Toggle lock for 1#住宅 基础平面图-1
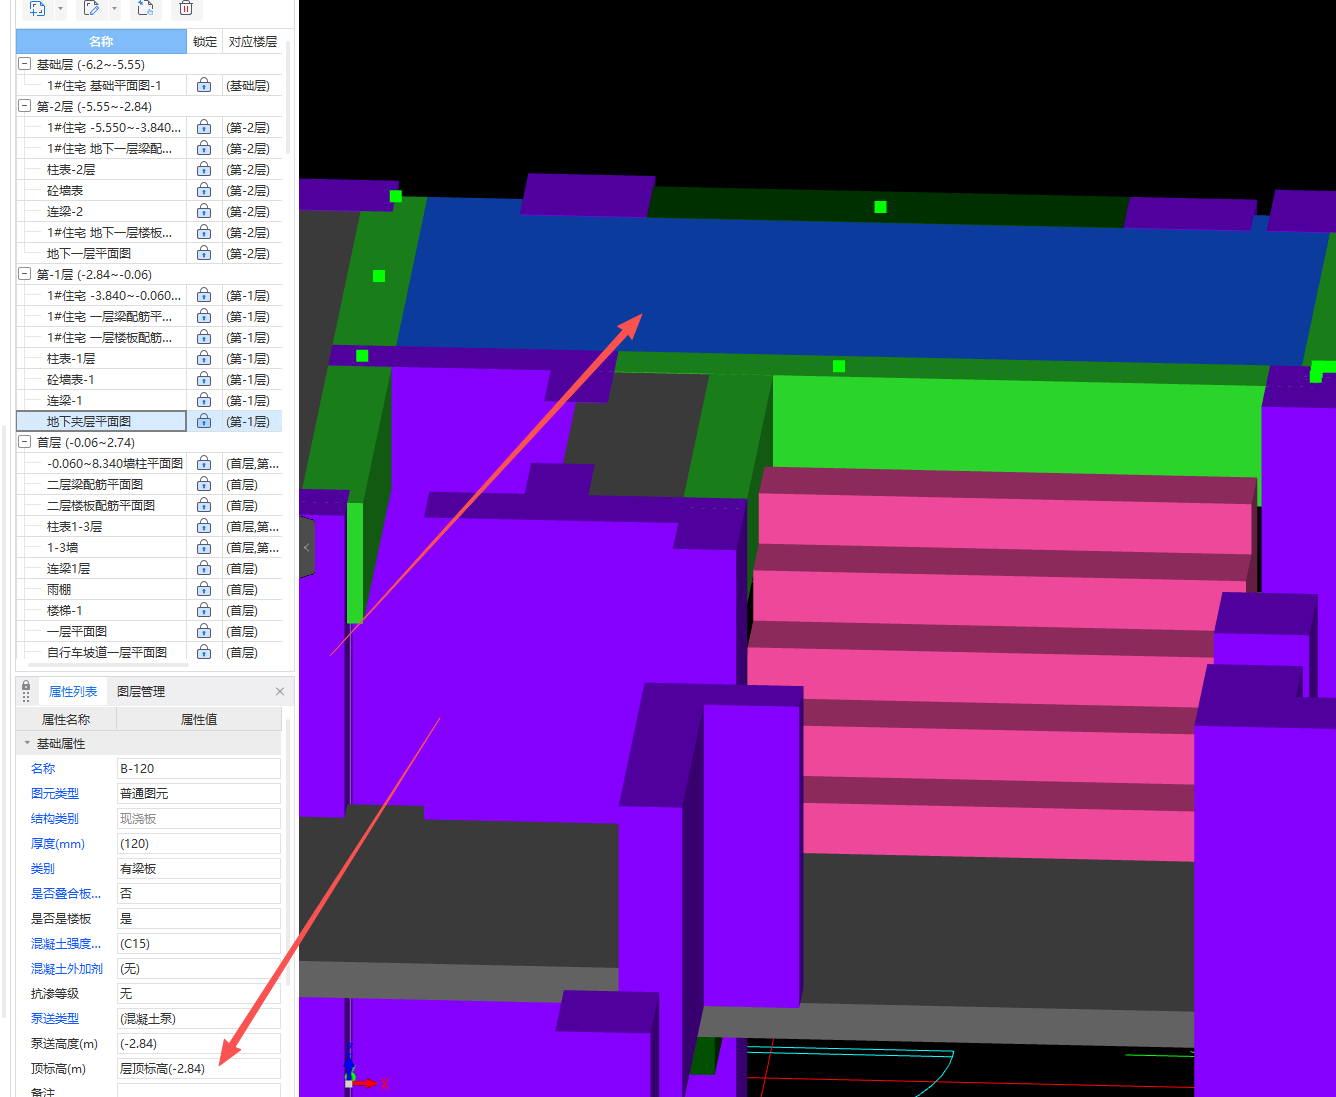Viewport: 1336px width, 1097px height. [204, 86]
